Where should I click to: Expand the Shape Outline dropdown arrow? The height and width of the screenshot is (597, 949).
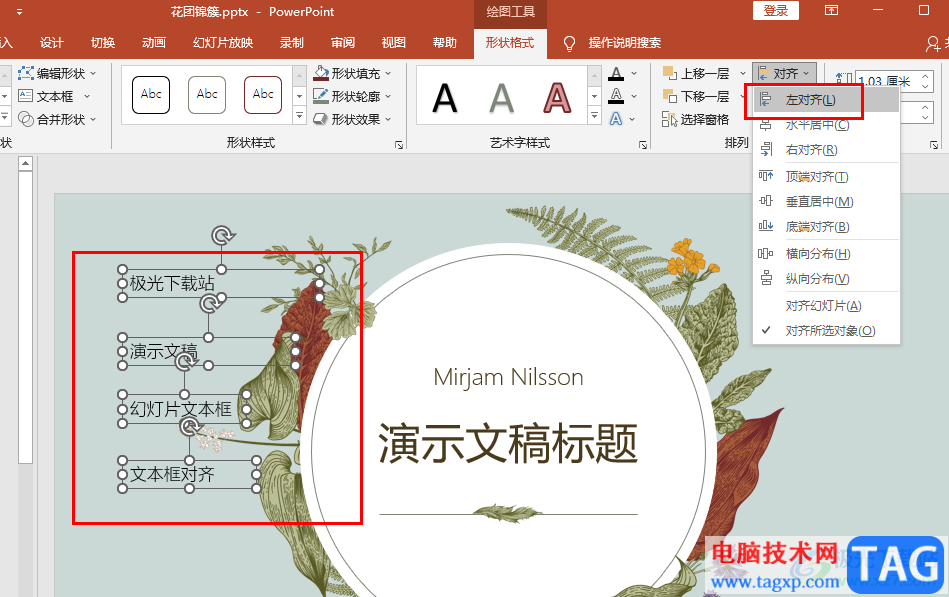point(388,96)
